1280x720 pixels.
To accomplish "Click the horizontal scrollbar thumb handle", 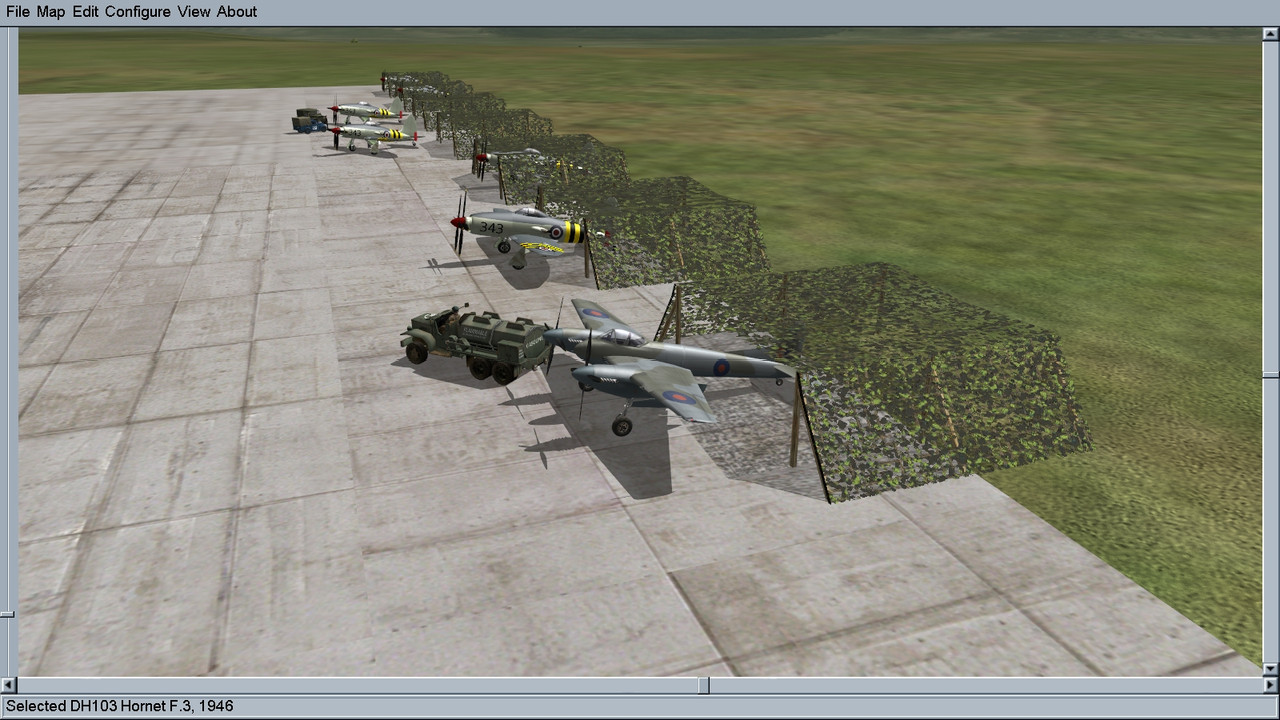I will [704, 685].
